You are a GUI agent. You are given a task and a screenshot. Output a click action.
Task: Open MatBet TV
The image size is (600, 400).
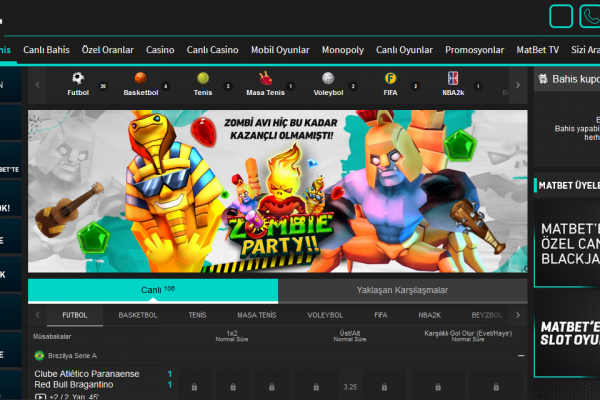click(538, 50)
